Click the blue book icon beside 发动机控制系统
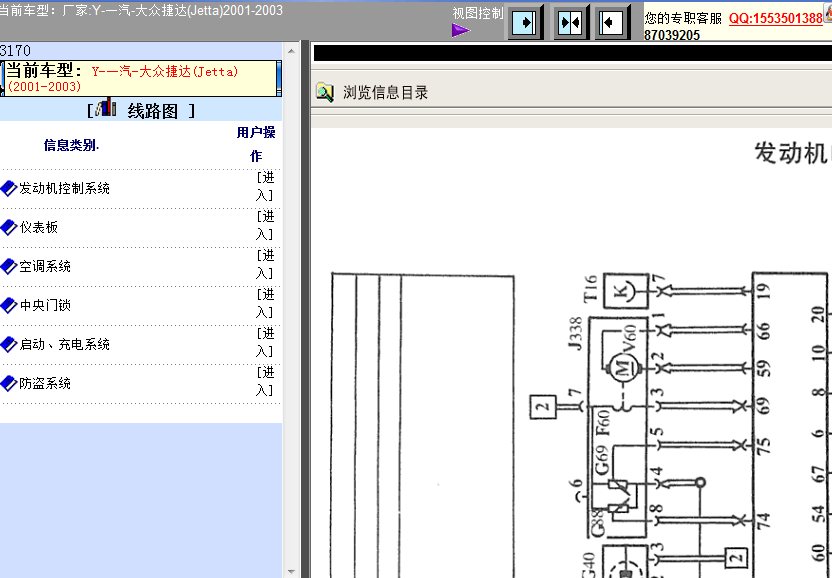The image size is (832, 578). [x=9, y=188]
